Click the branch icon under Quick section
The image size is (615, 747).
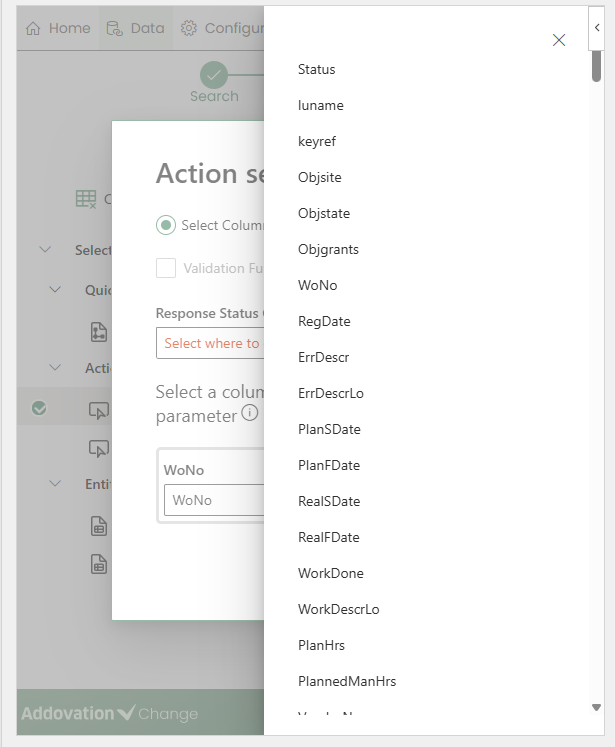click(98, 331)
